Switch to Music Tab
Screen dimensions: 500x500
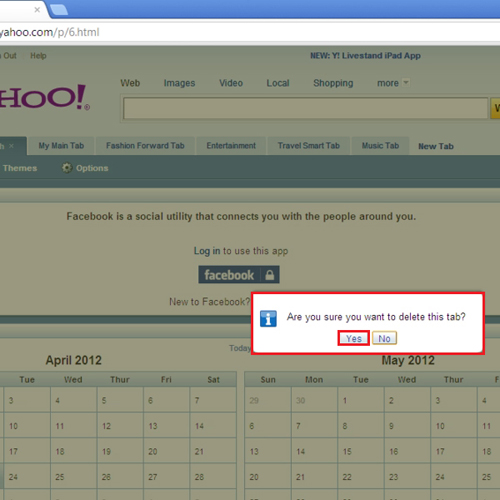tap(380, 146)
